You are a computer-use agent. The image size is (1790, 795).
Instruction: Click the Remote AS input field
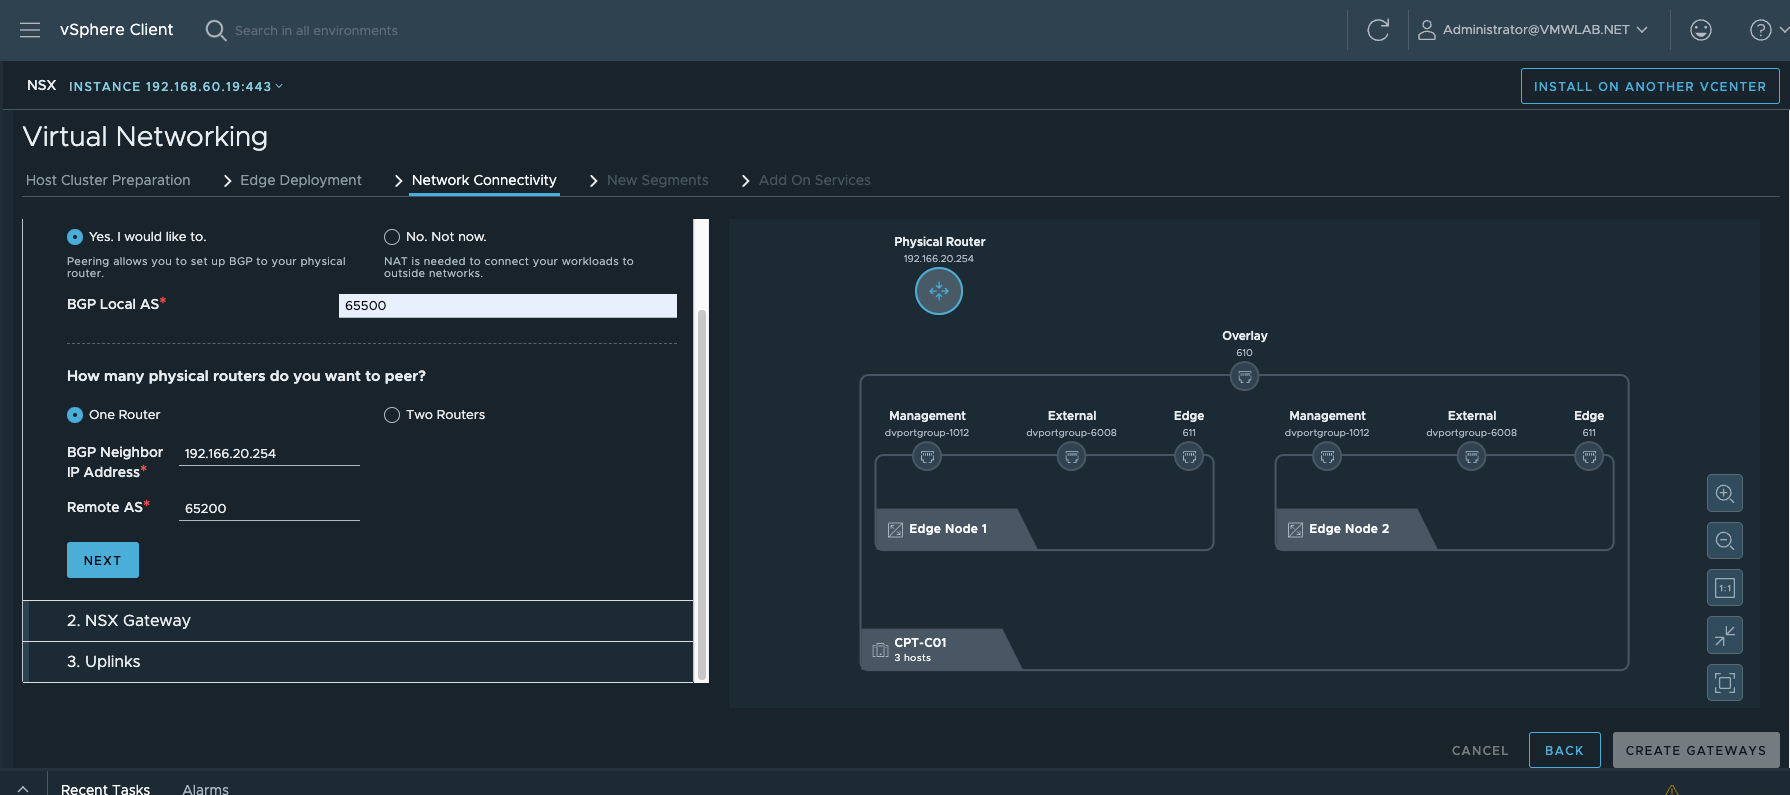coord(269,508)
